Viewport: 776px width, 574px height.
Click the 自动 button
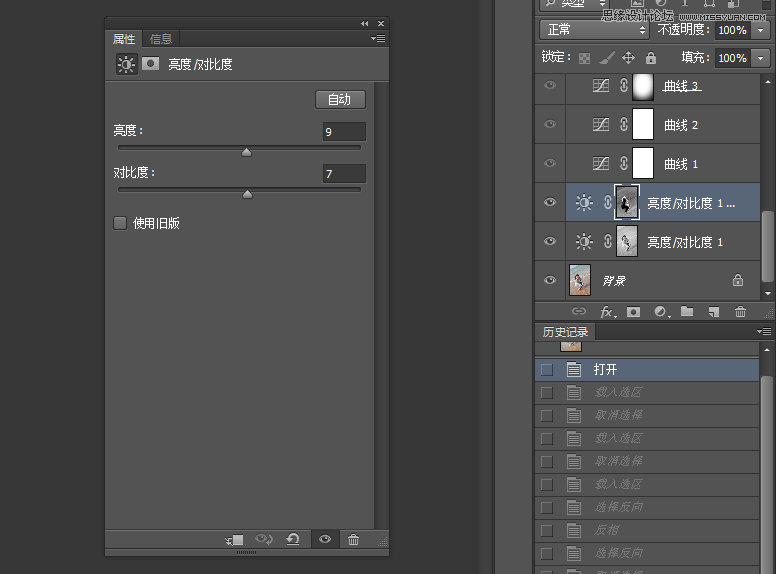coord(340,99)
